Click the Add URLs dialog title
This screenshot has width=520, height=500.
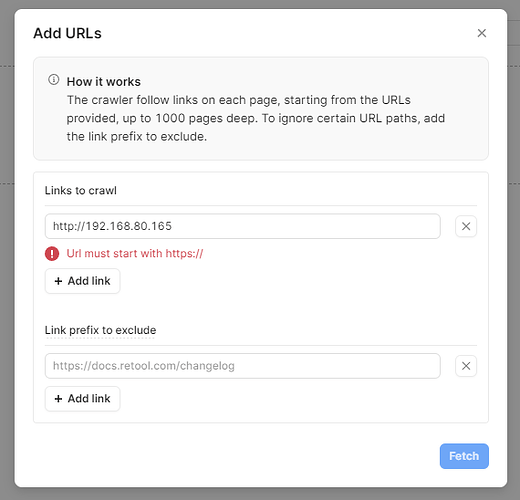(67, 33)
